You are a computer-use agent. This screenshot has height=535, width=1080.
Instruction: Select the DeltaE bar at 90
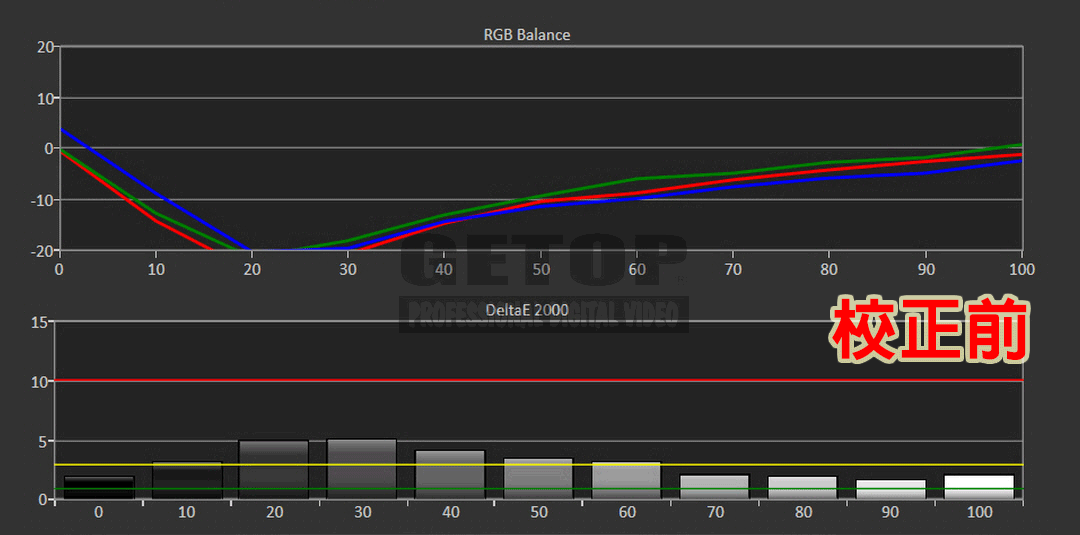890,490
